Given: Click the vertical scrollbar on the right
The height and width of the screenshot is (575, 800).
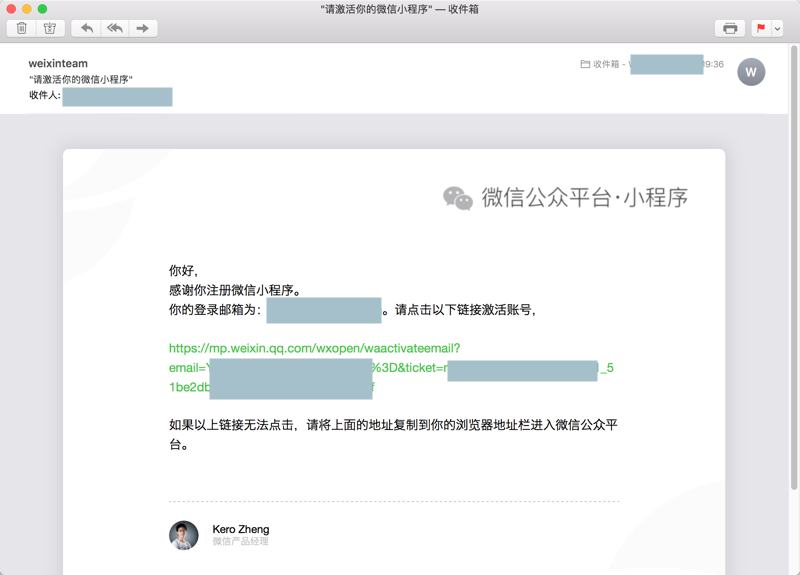Looking at the screenshot, I should pos(794,268).
